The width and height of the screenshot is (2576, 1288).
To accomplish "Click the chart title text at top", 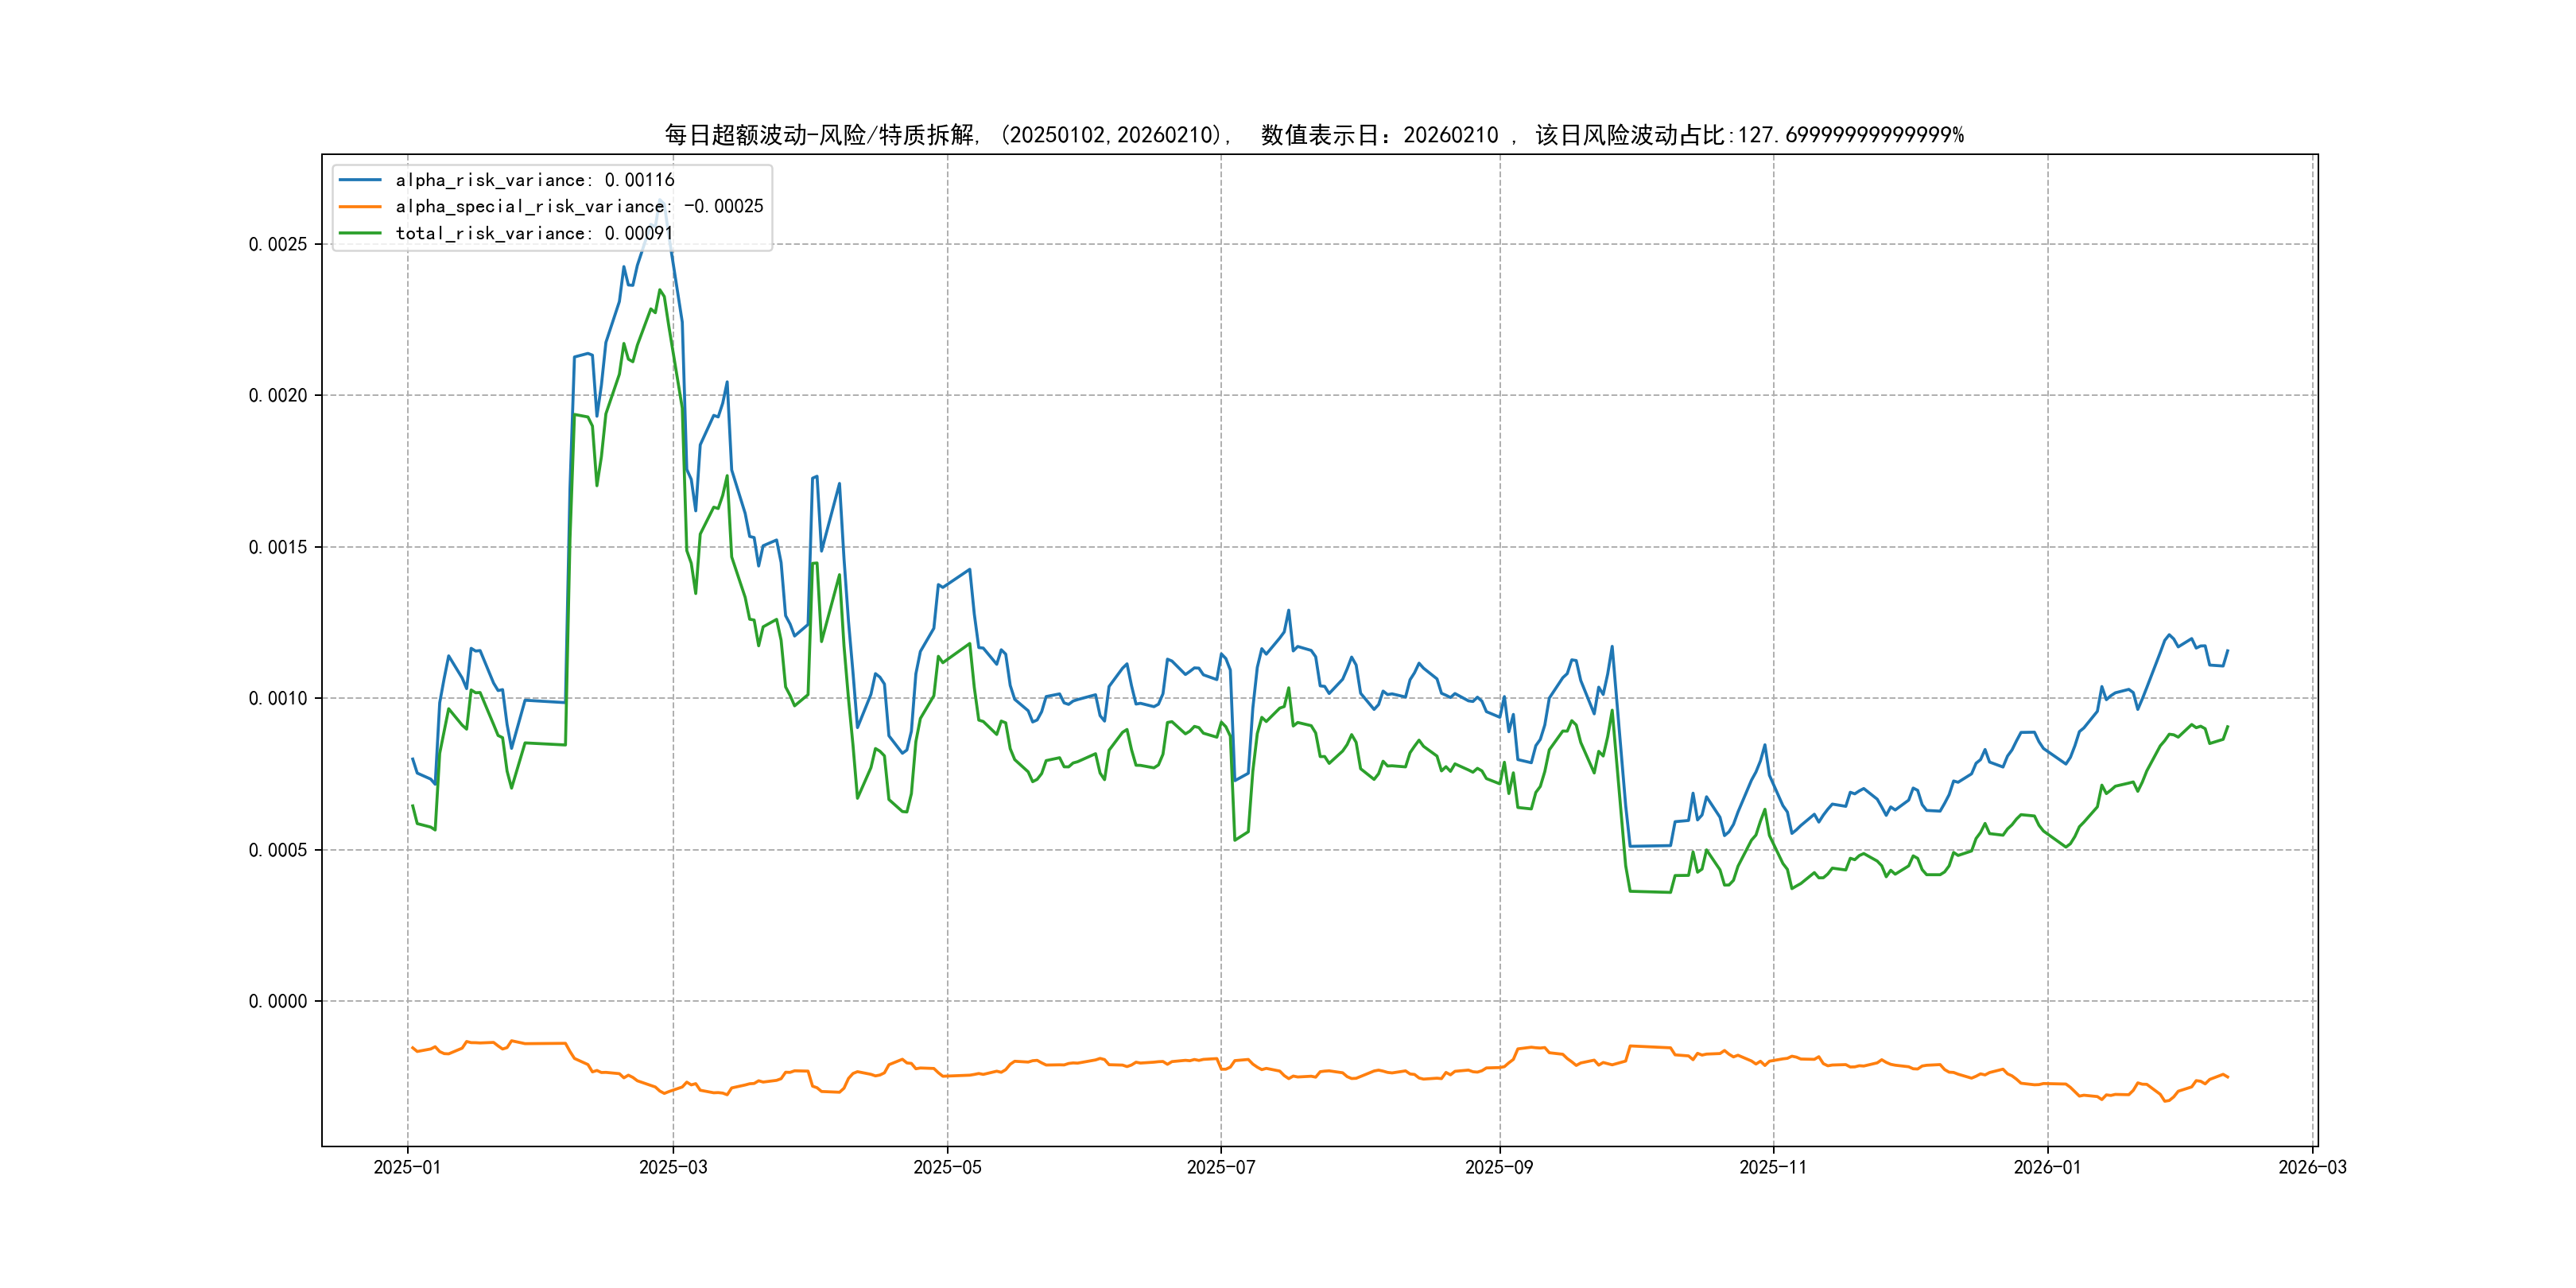I will pos(1314,135).
